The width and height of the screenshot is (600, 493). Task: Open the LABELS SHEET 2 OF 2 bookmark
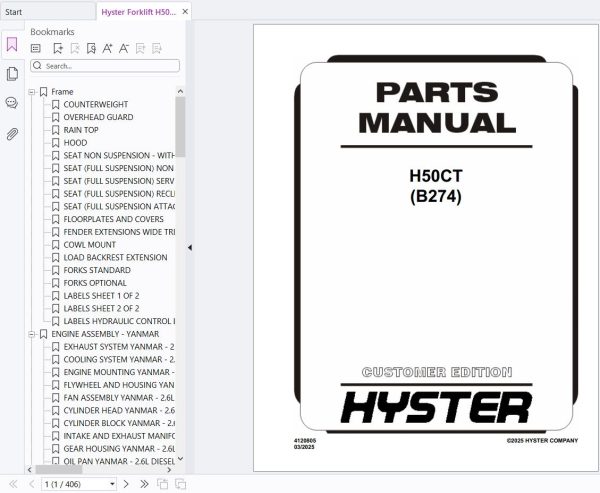click(101, 309)
